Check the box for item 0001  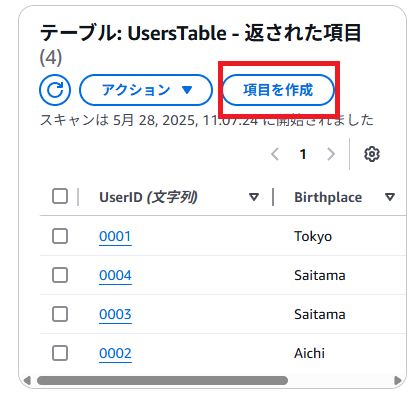click(x=60, y=236)
